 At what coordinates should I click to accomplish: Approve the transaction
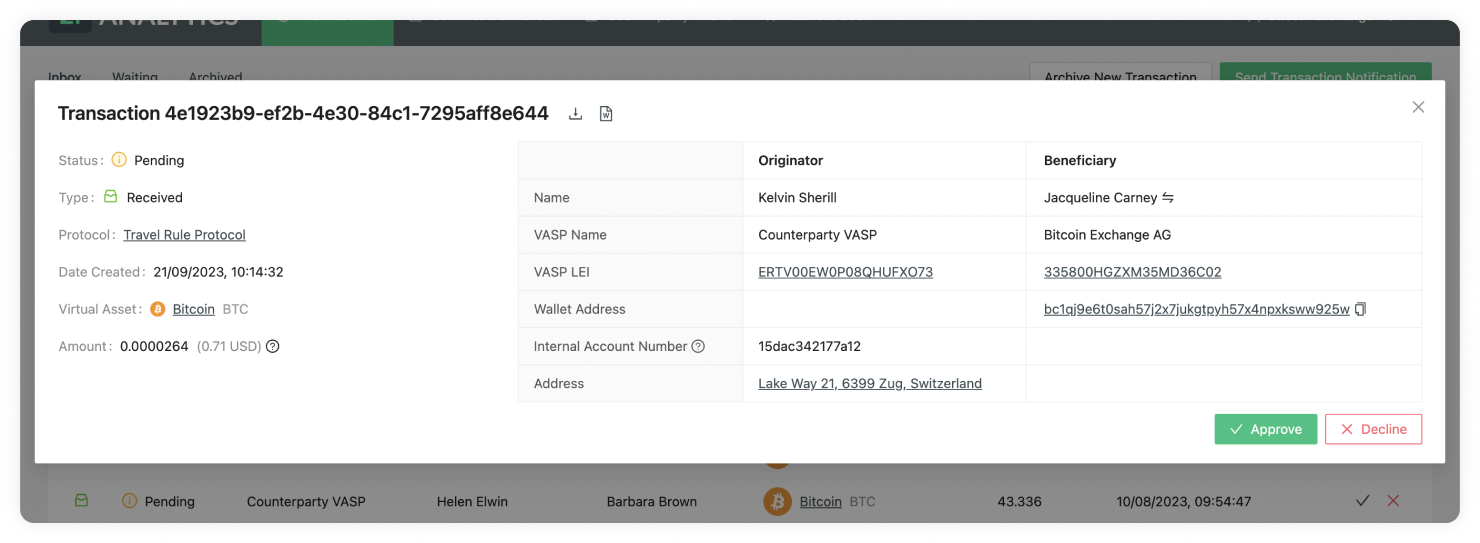[1266, 429]
